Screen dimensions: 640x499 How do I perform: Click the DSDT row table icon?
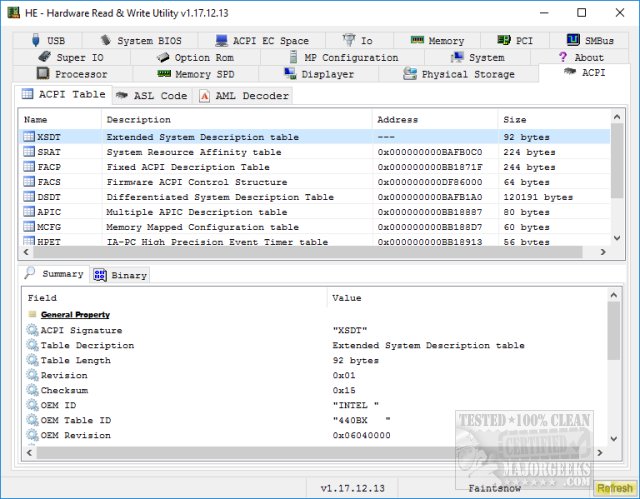29,197
